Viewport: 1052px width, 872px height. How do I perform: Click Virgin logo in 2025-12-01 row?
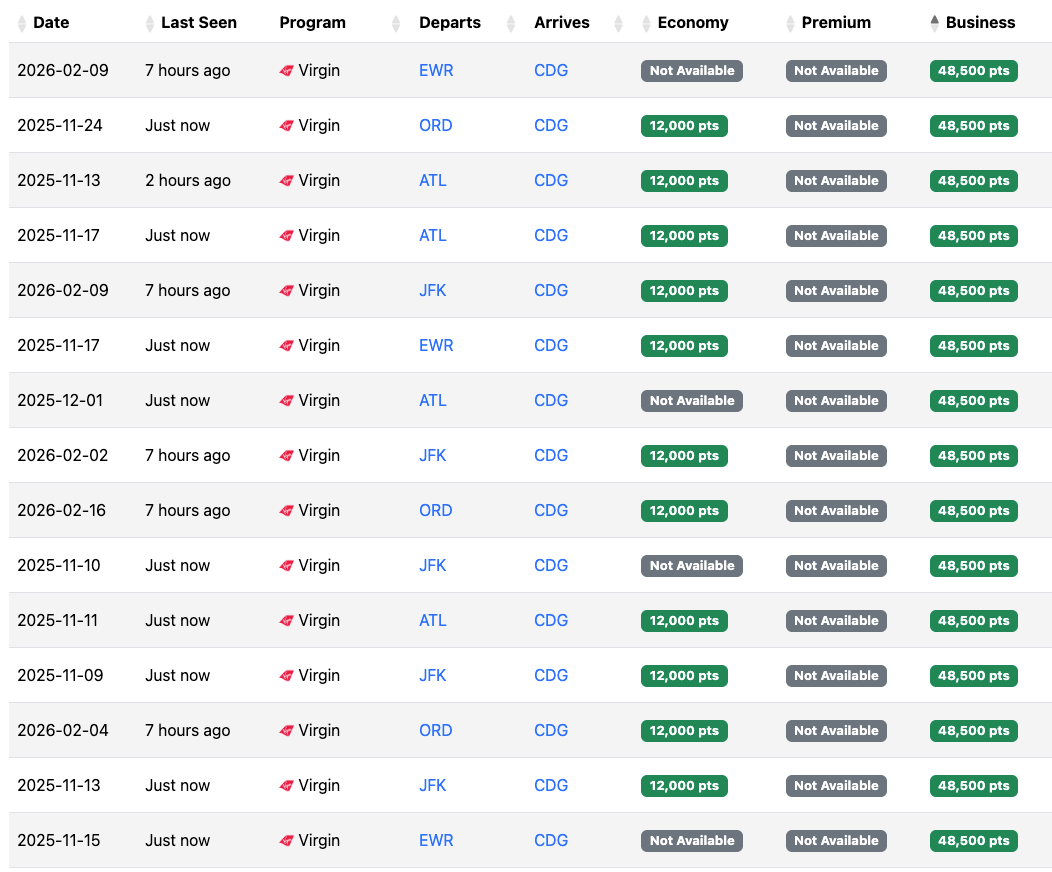286,400
